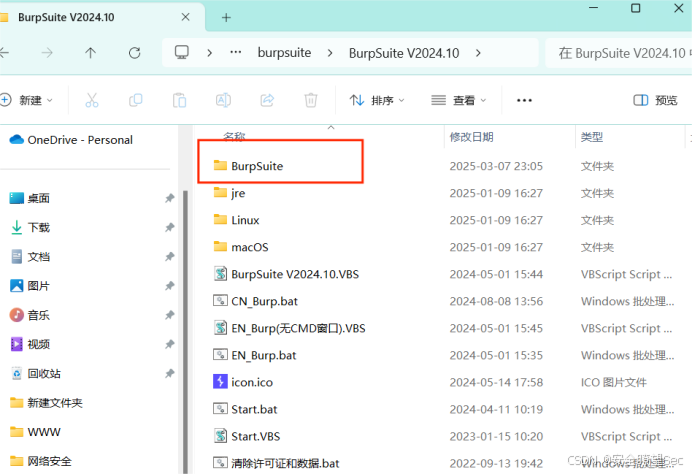The image size is (692, 474).
Task: Click date 2025-03-07 23:05 of BurpSuite
Action: tap(496, 166)
